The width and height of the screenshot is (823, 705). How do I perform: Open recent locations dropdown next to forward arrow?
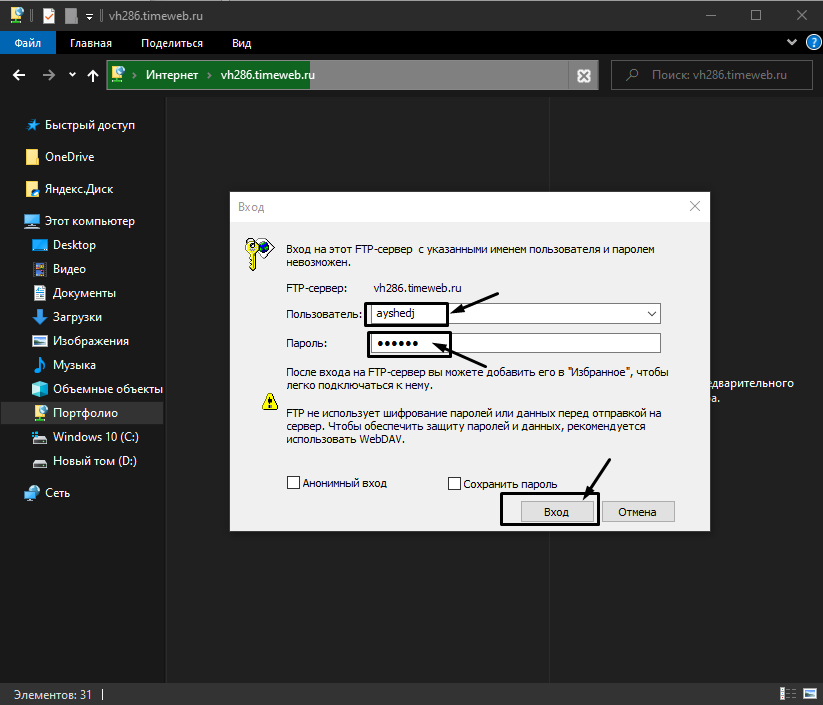click(72, 76)
